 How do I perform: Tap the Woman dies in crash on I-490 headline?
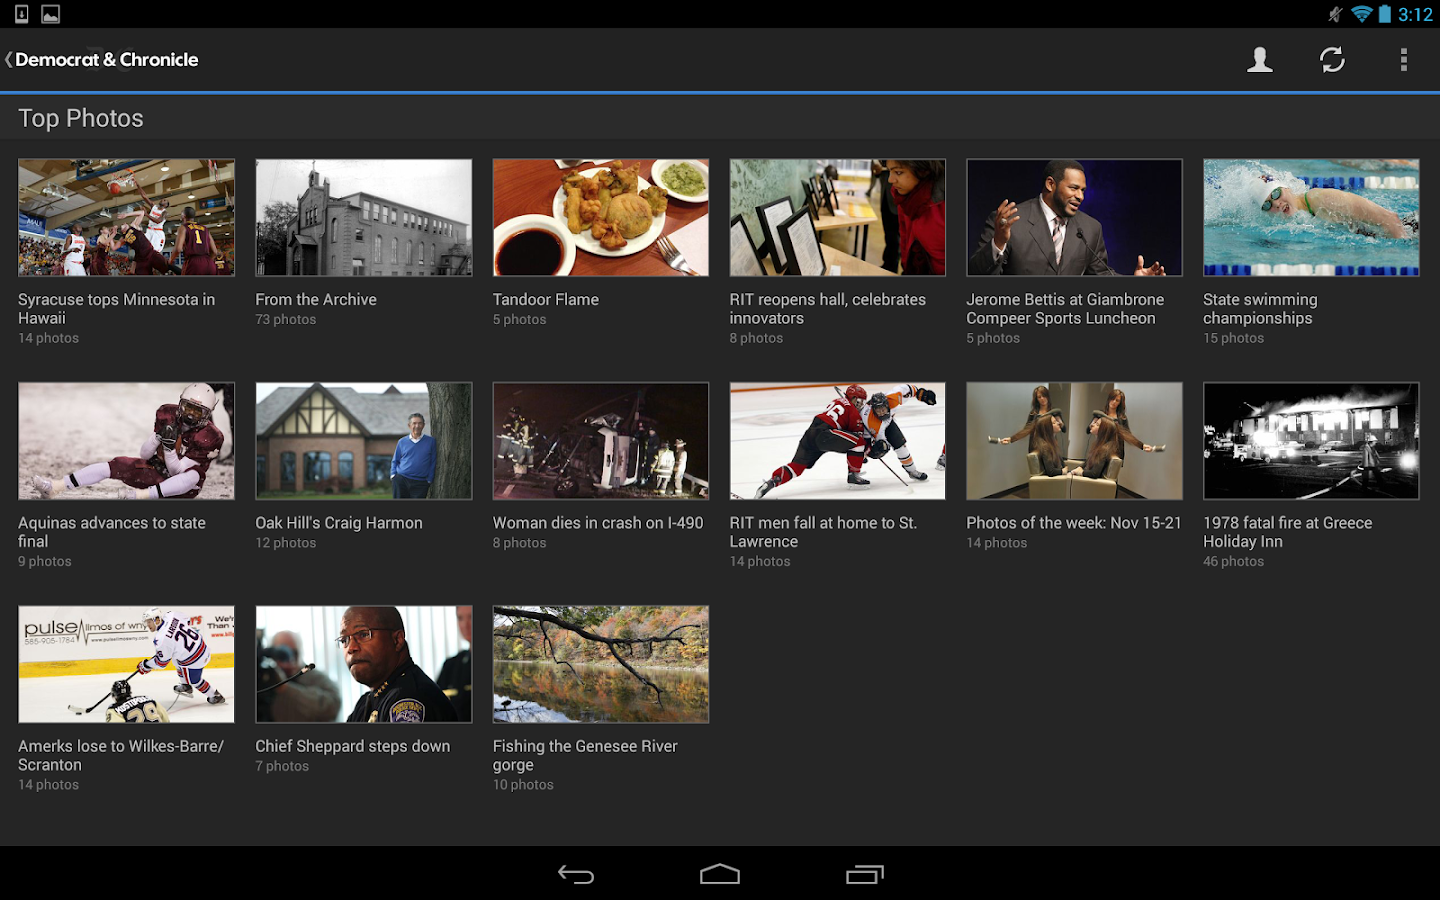tap(597, 523)
